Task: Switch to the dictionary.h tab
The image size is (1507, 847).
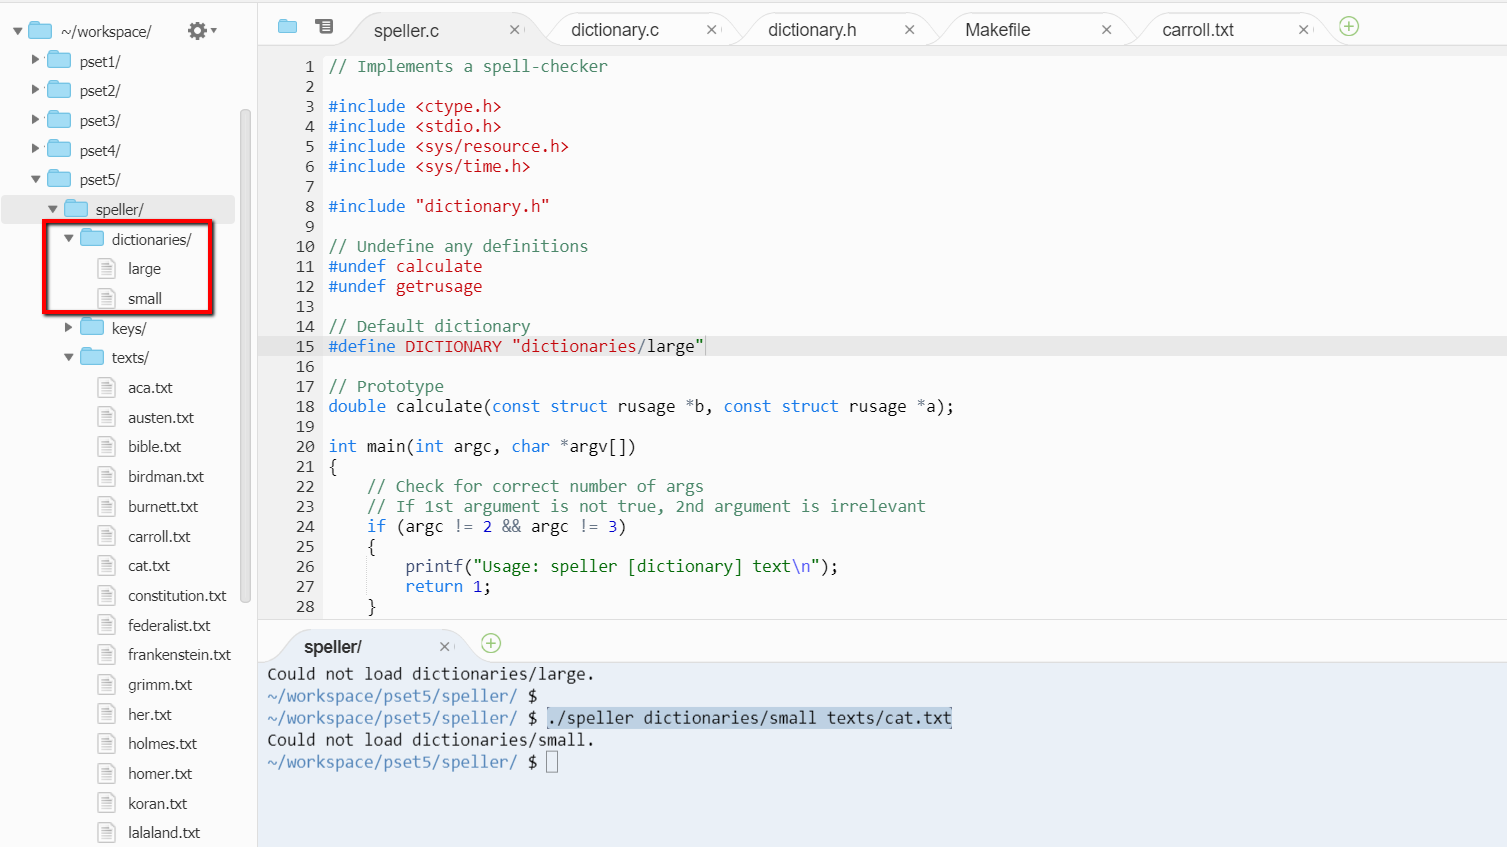Action: point(812,30)
